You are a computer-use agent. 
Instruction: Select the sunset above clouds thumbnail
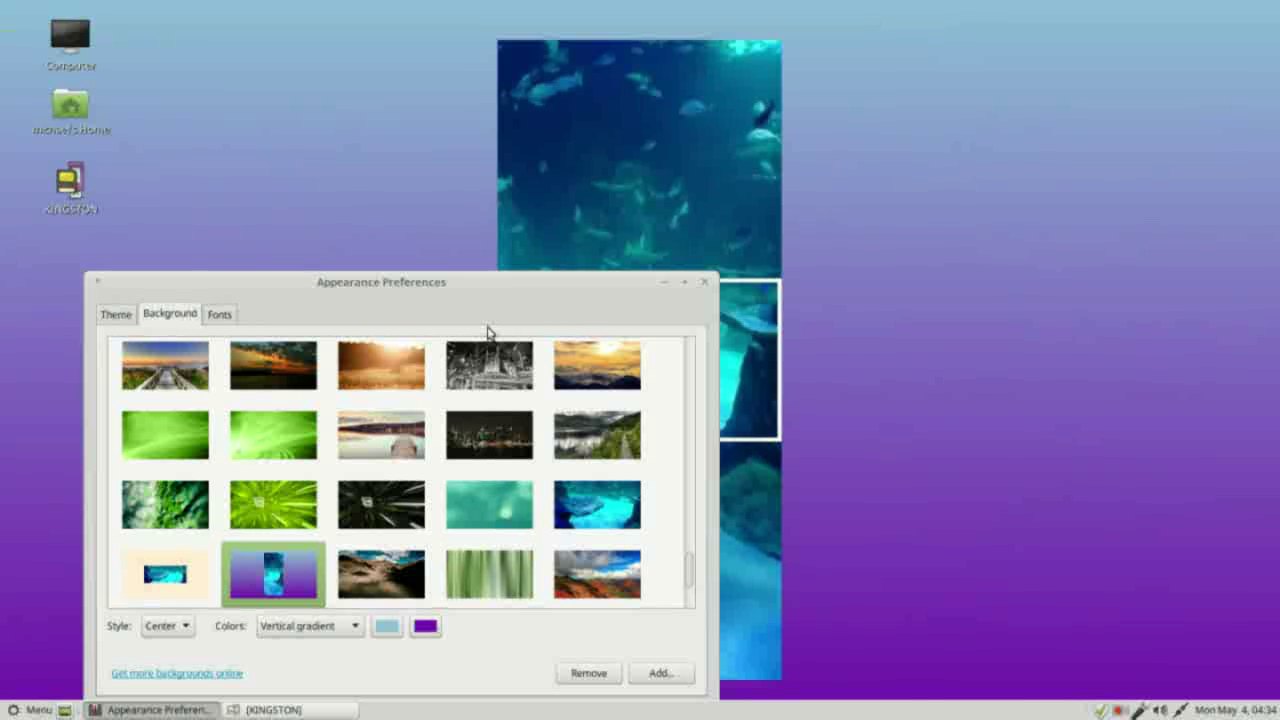tap(597, 365)
